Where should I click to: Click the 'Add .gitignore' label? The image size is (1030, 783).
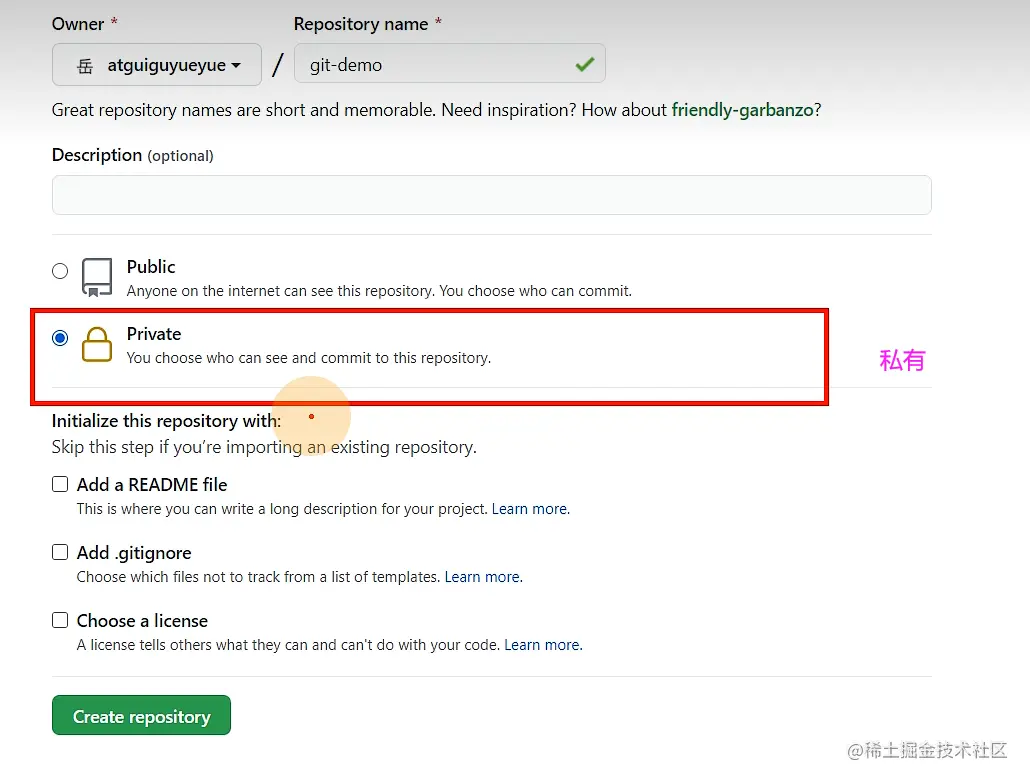134,553
